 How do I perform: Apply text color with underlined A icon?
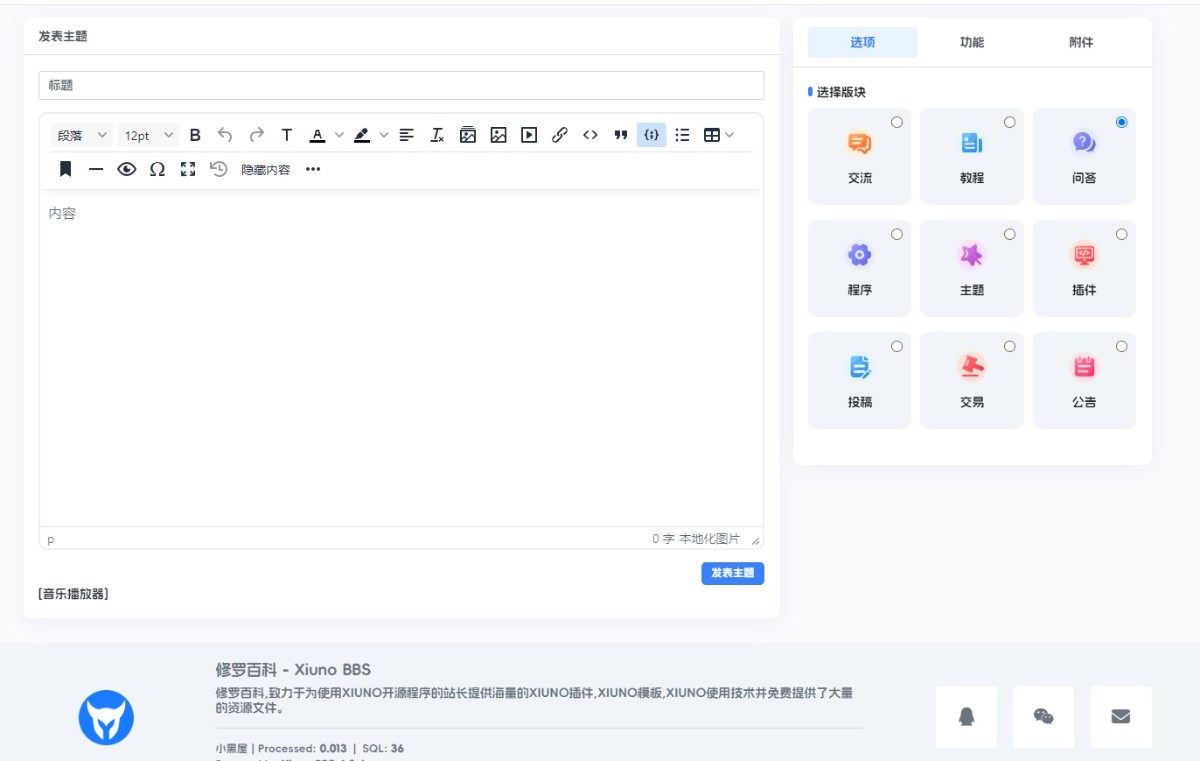click(317, 135)
